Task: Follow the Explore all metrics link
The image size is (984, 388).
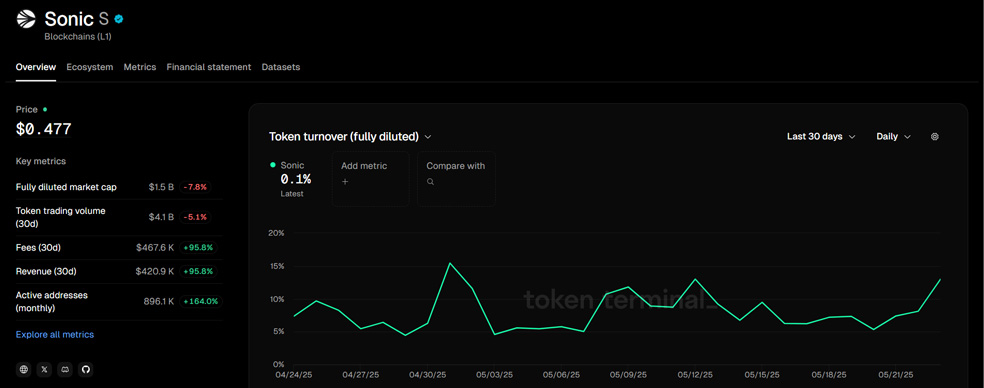Action: tap(55, 335)
